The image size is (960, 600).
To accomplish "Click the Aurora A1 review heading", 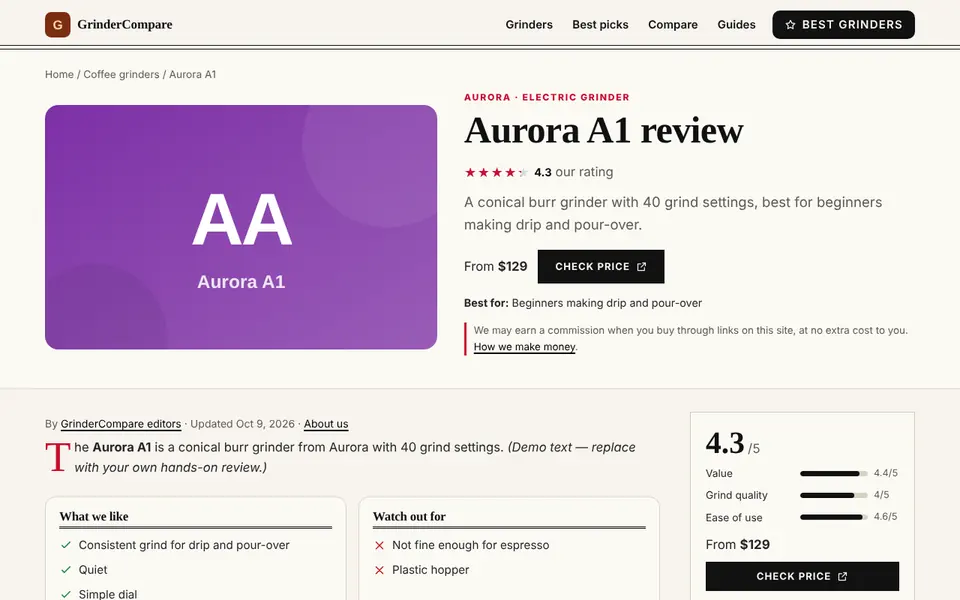I will [x=604, y=130].
